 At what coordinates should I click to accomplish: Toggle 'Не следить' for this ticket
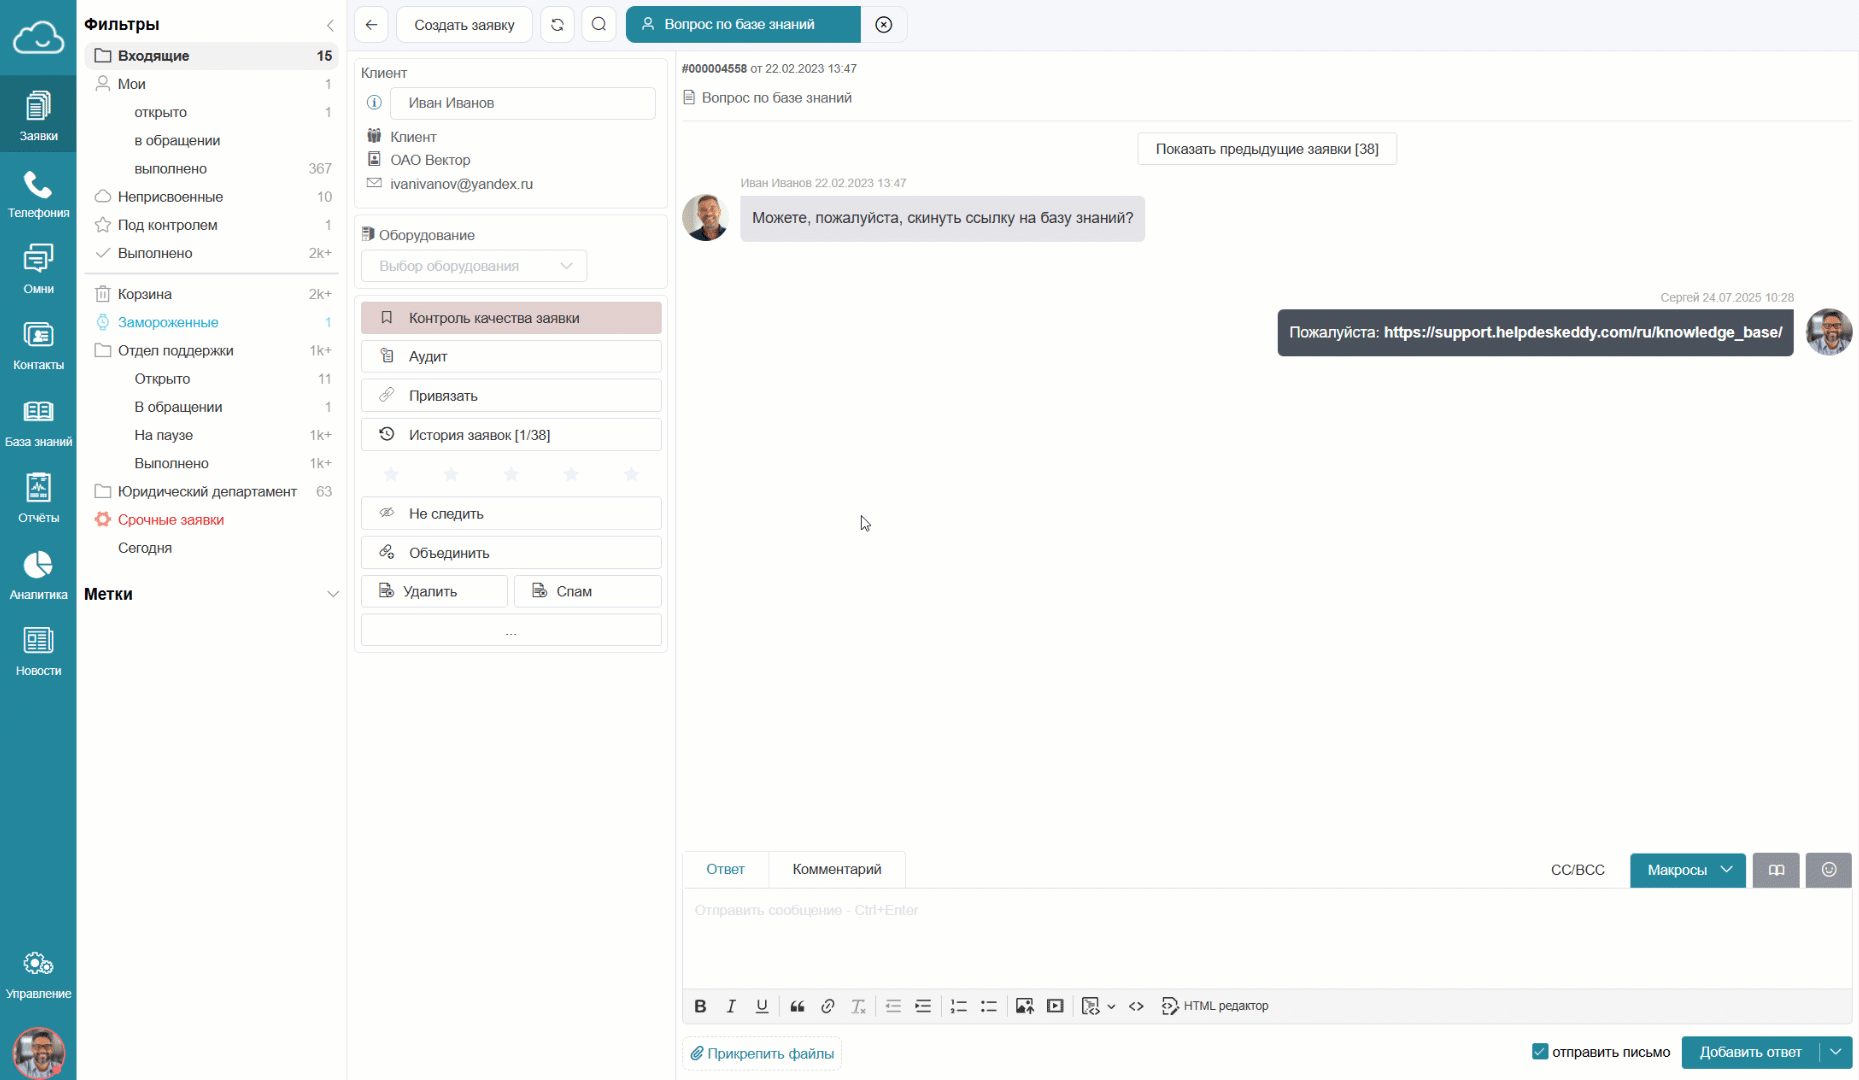[x=511, y=513]
